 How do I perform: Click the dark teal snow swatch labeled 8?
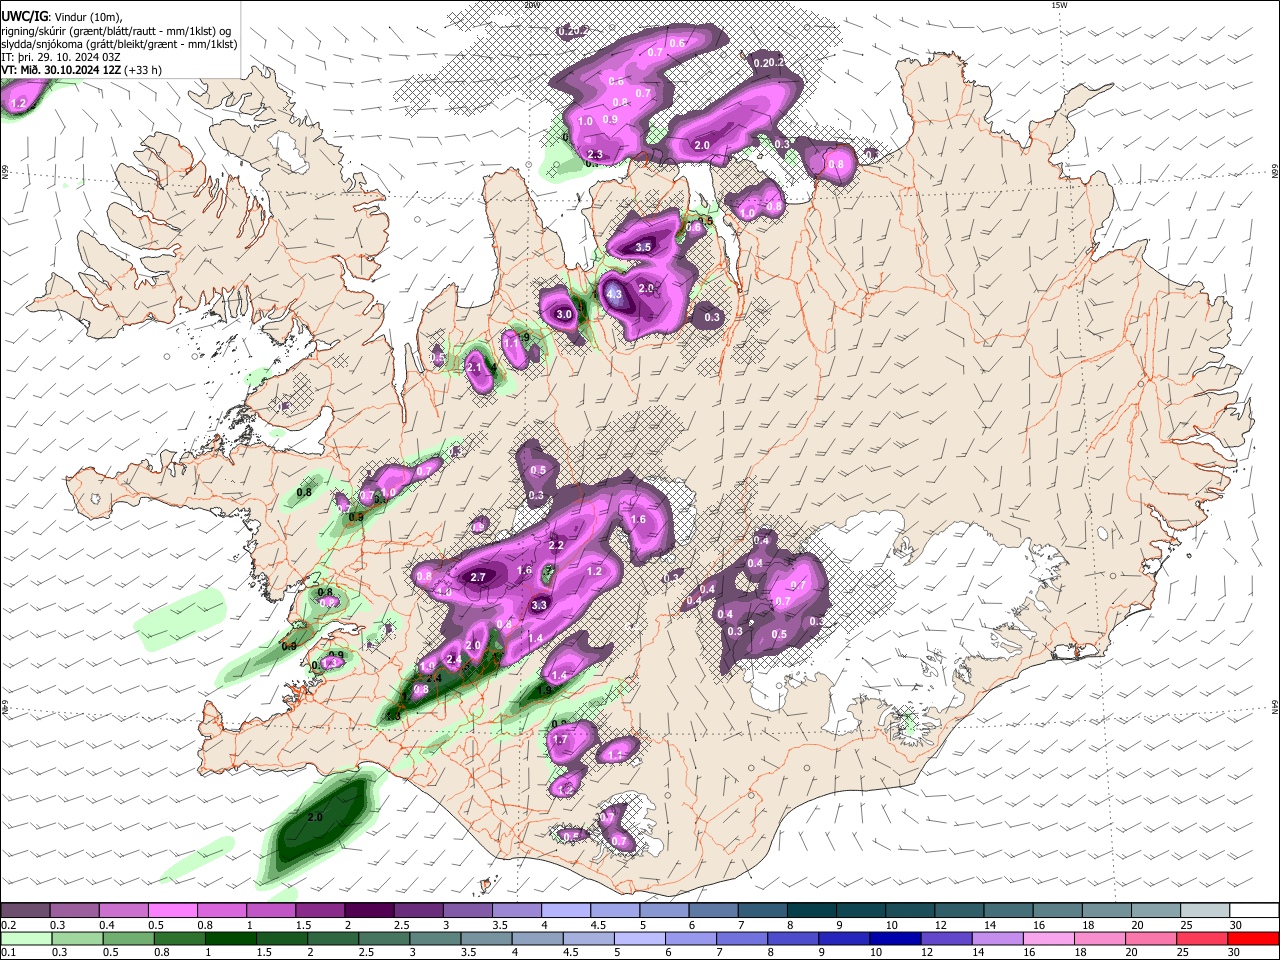[x=811, y=911]
